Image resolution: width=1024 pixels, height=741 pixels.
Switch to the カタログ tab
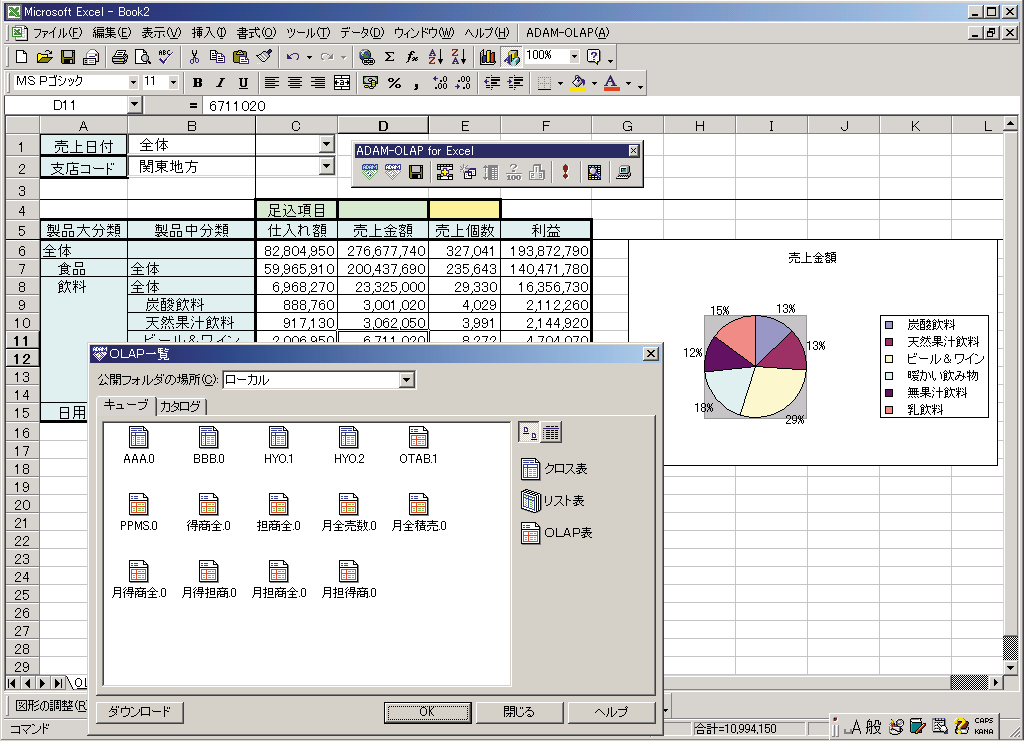180,406
